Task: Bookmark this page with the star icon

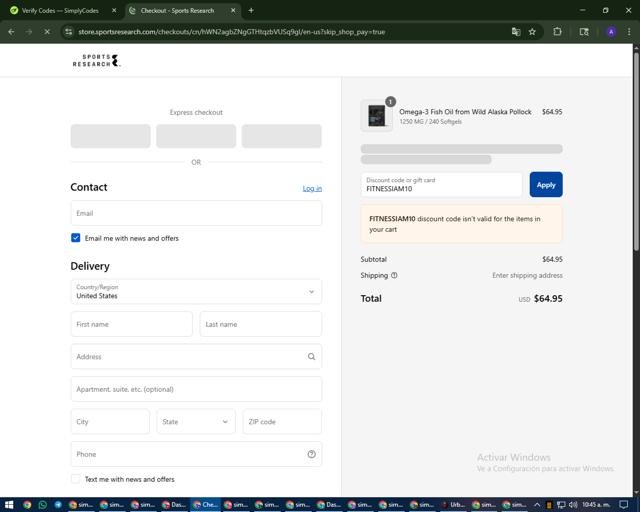Action: [x=532, y=32]
